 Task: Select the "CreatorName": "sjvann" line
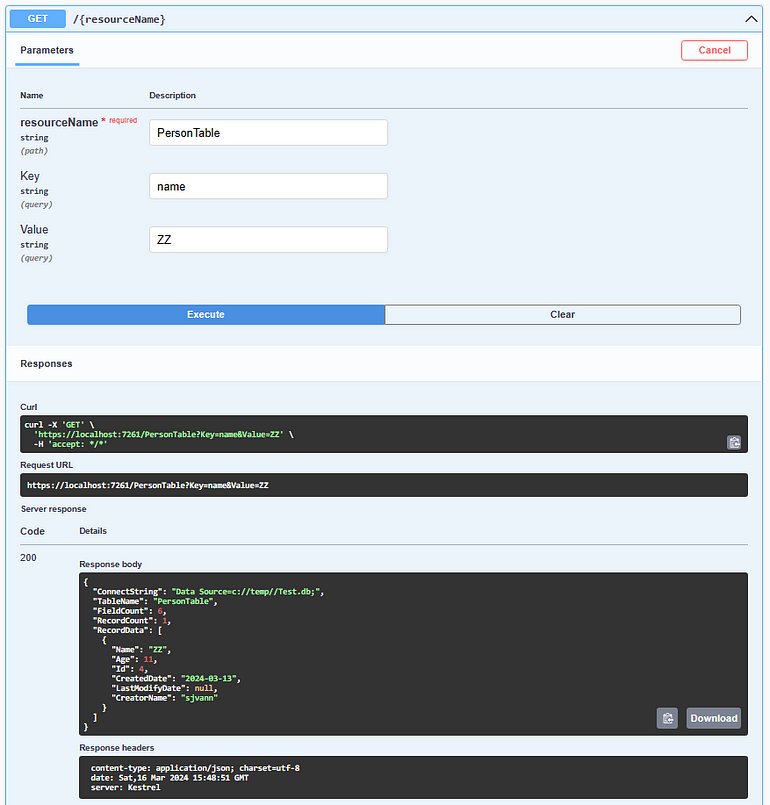(x=165, y=698)
